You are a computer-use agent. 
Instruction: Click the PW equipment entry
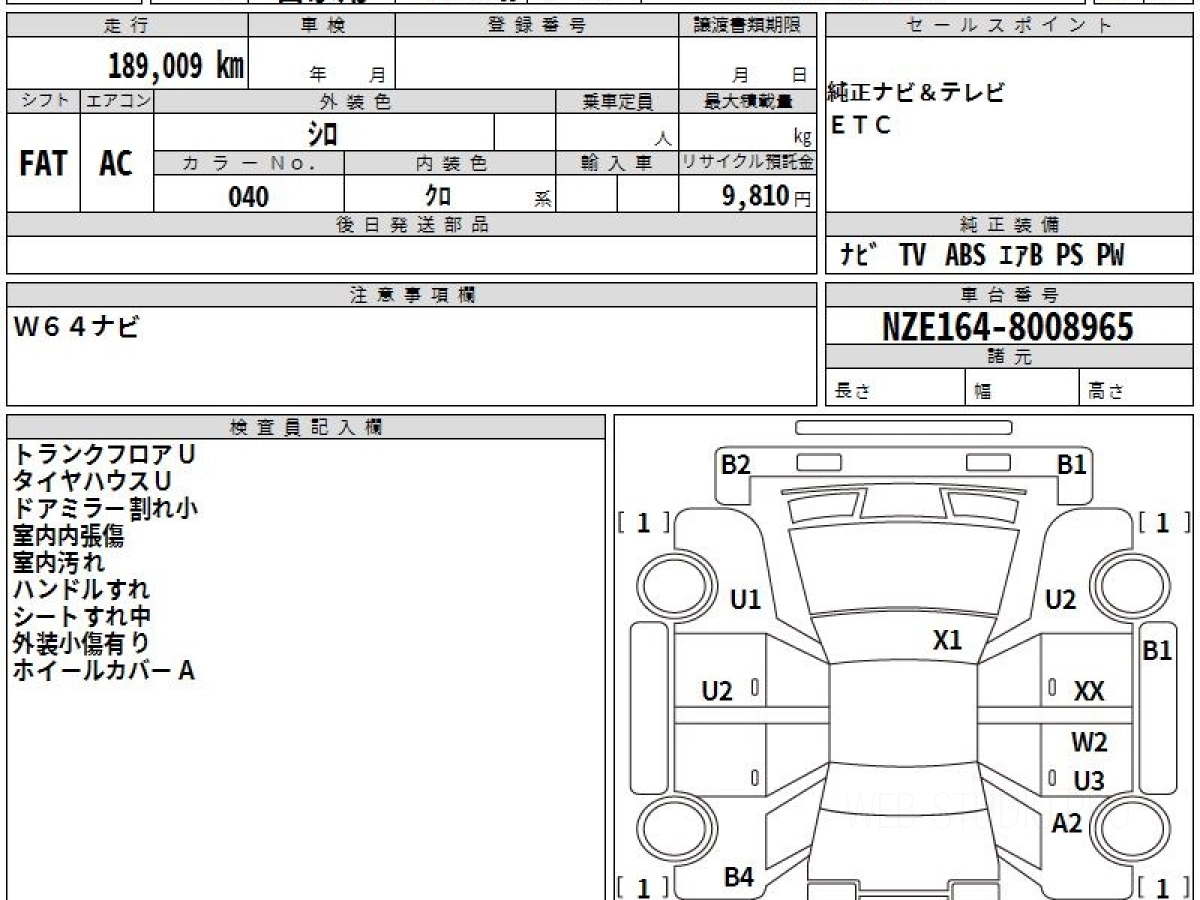click(x=1109, y=256)
